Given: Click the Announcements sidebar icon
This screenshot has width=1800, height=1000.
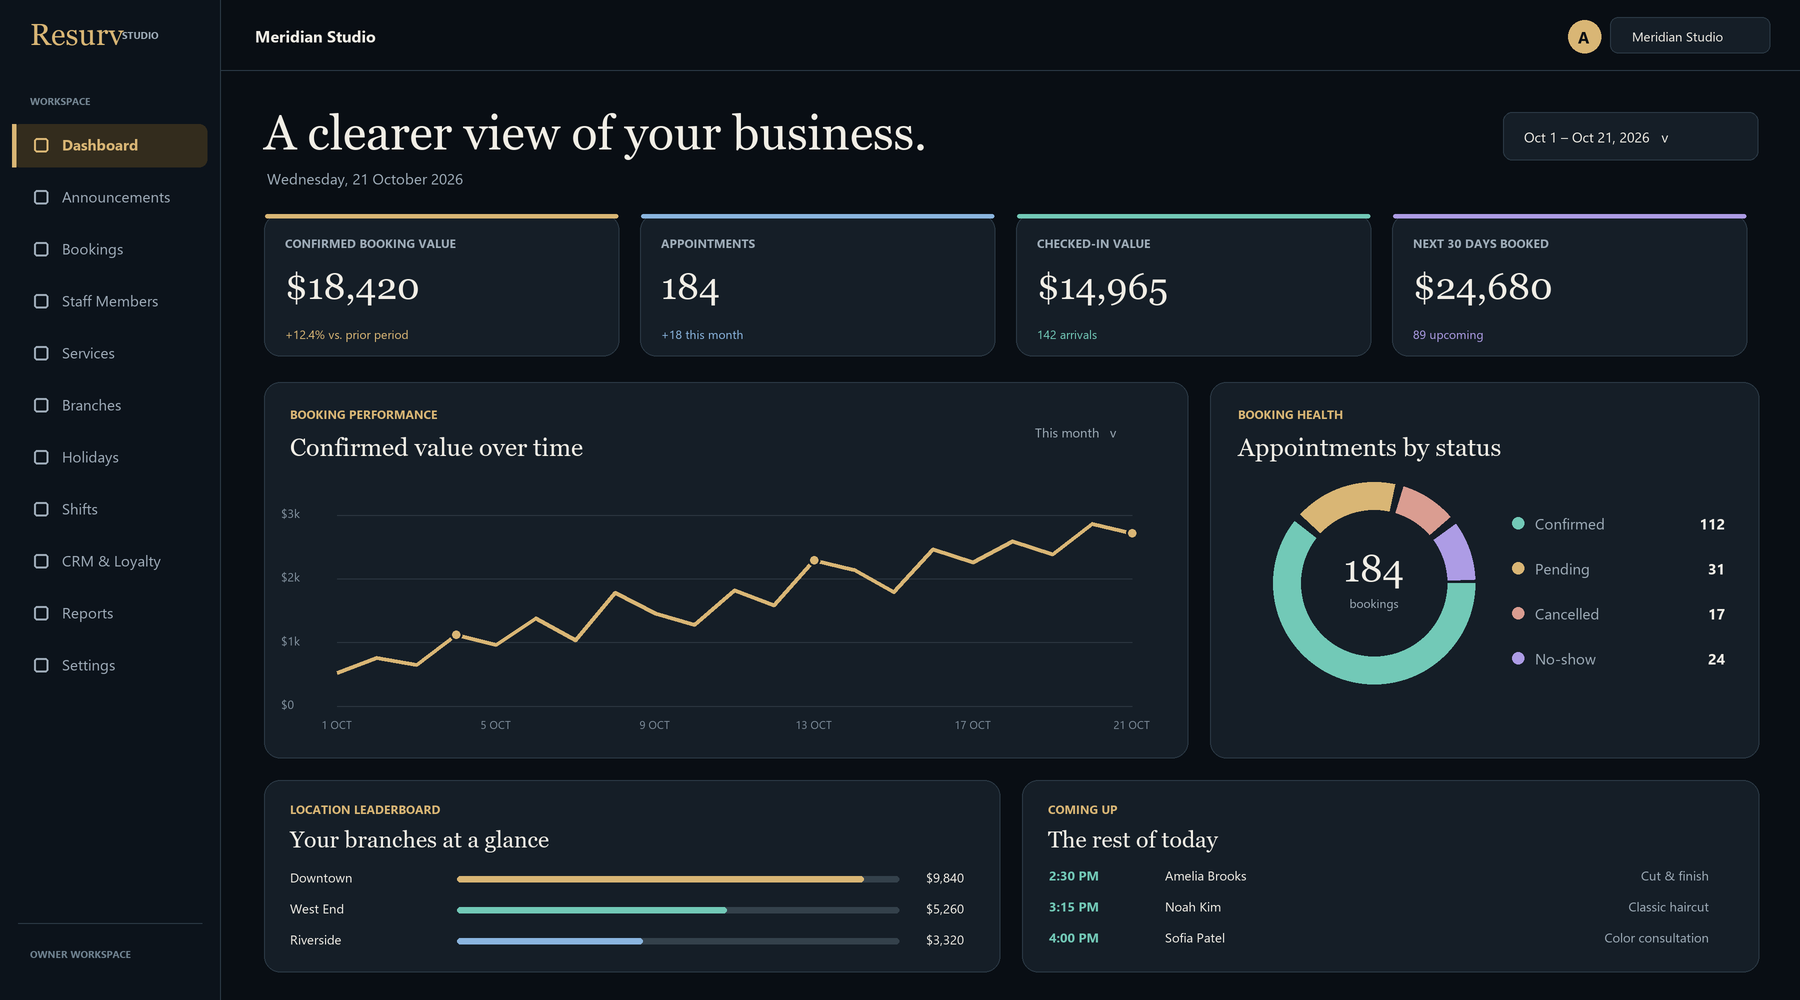Looking at the screenshot, I should (x=41, y=197).
